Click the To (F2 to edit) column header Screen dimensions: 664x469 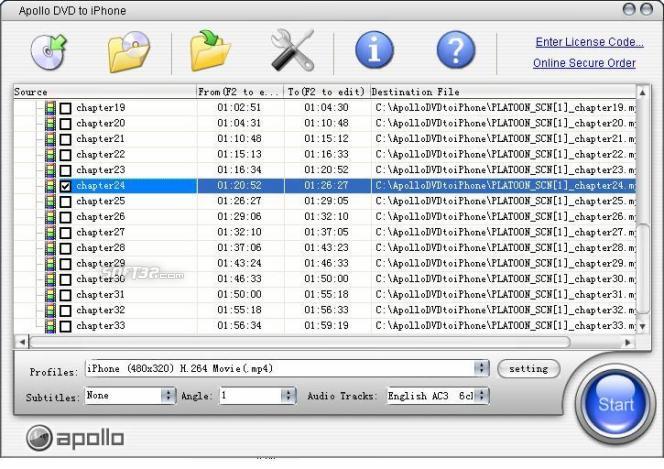pyautogui.click(x=327, y=92)
